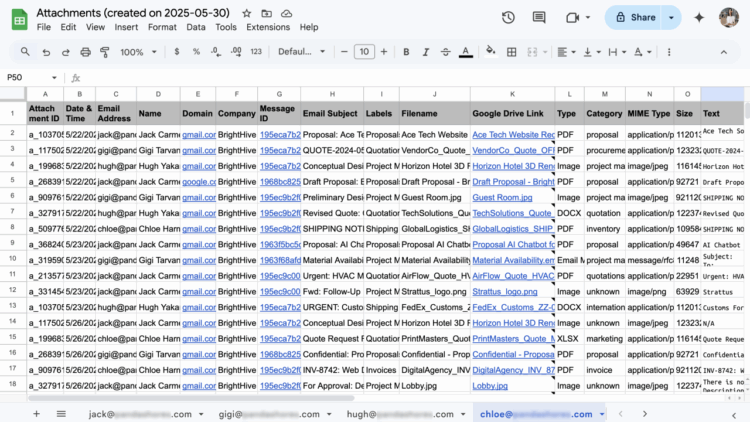Open comments panel icon

coord(539,18)
